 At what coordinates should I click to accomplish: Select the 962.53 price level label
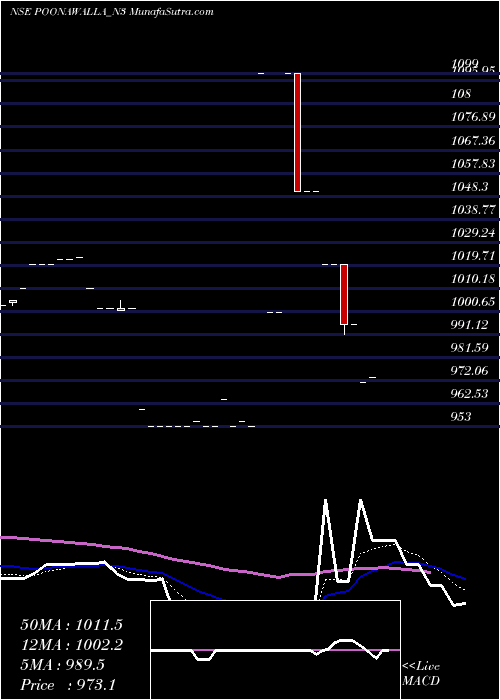(470, 394)
